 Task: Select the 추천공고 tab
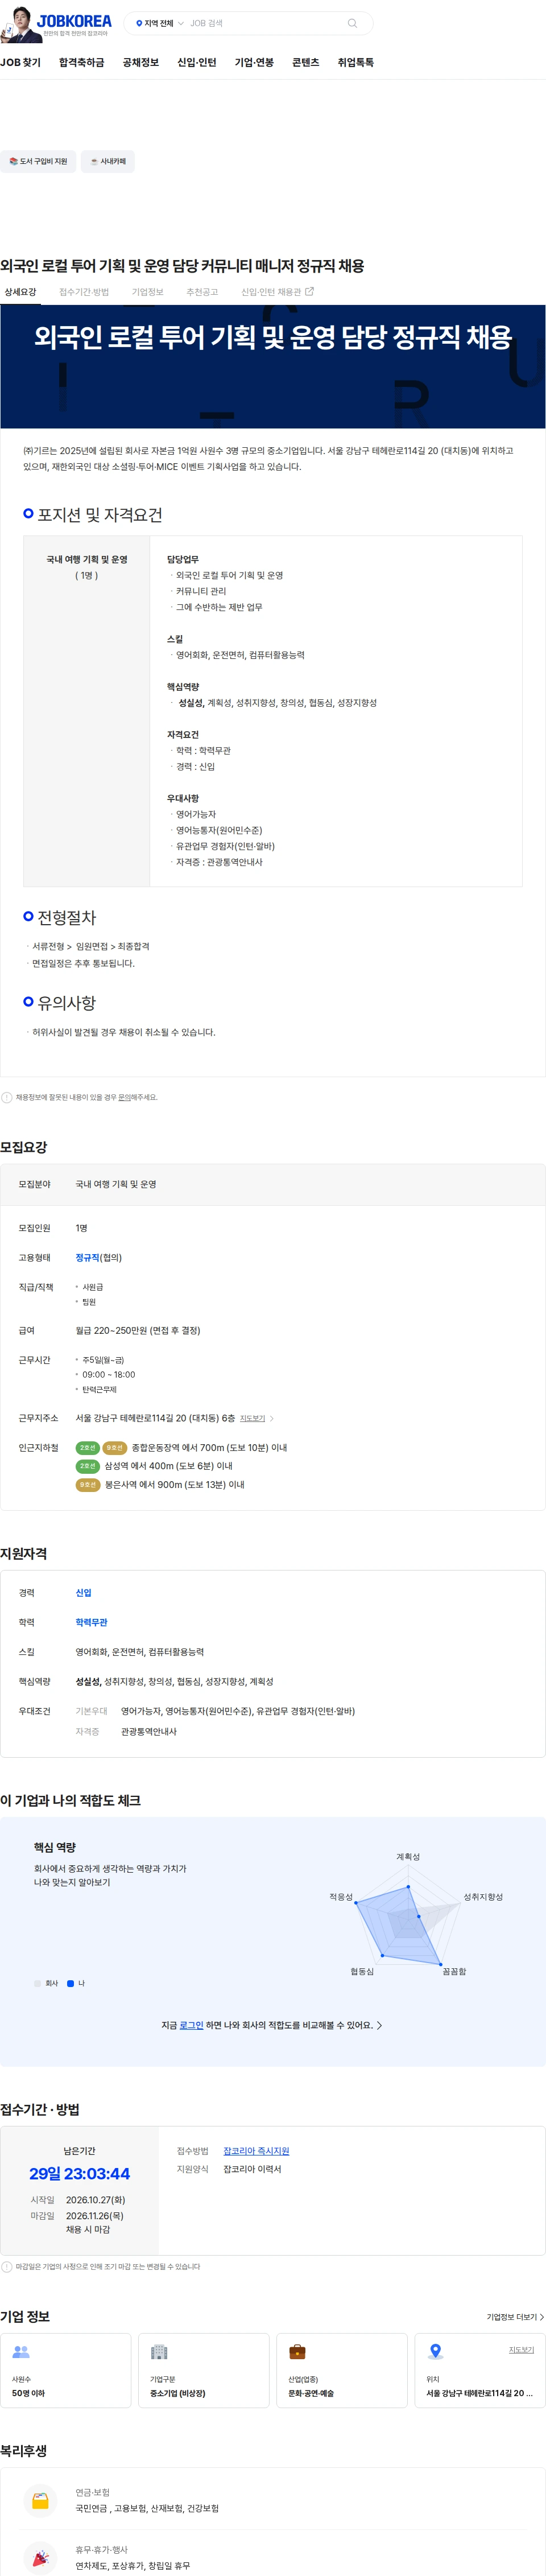click(x=202, y=292)
